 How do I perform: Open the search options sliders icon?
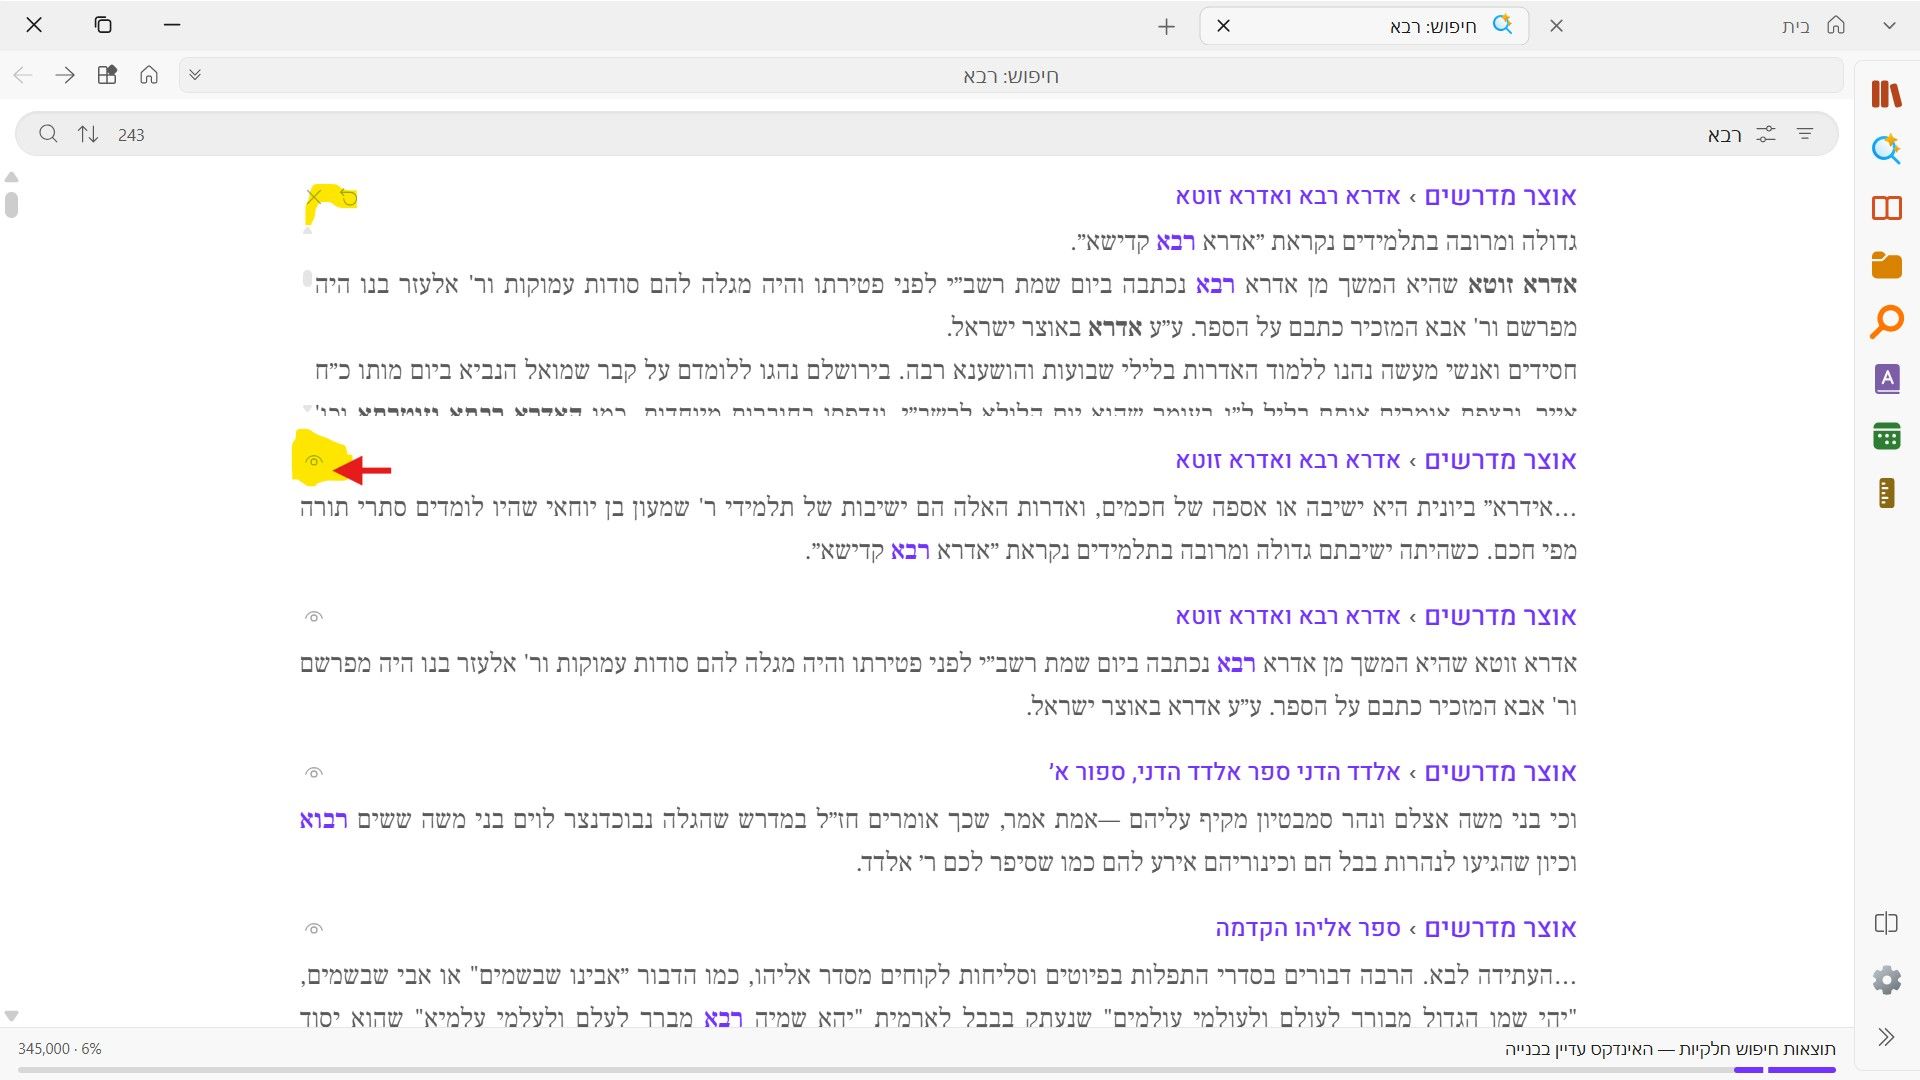1766,134
